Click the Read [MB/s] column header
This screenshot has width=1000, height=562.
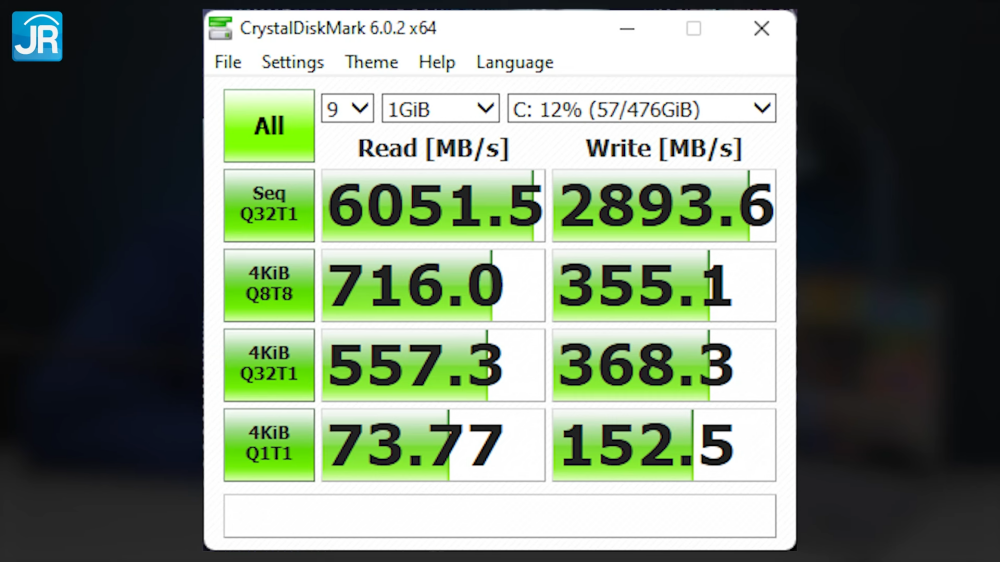433,149
